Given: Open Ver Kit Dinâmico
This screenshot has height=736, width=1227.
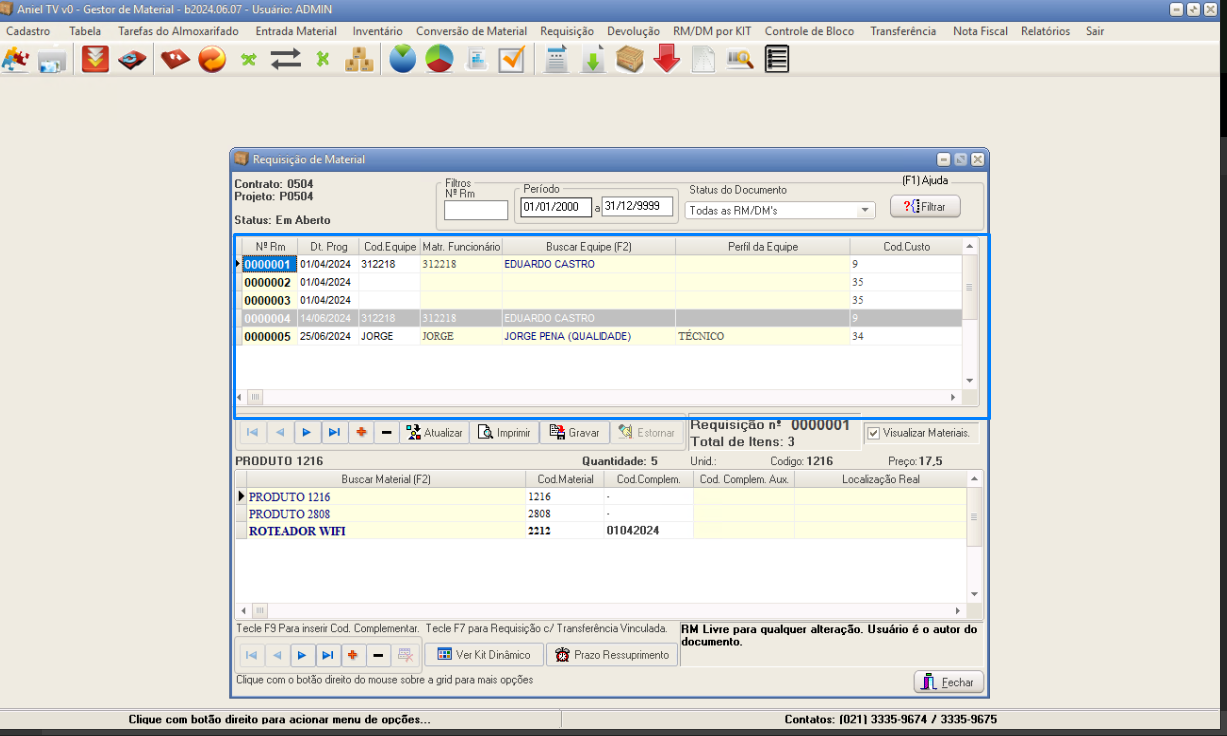Looking at the screenshot, I should click(484, 655).
